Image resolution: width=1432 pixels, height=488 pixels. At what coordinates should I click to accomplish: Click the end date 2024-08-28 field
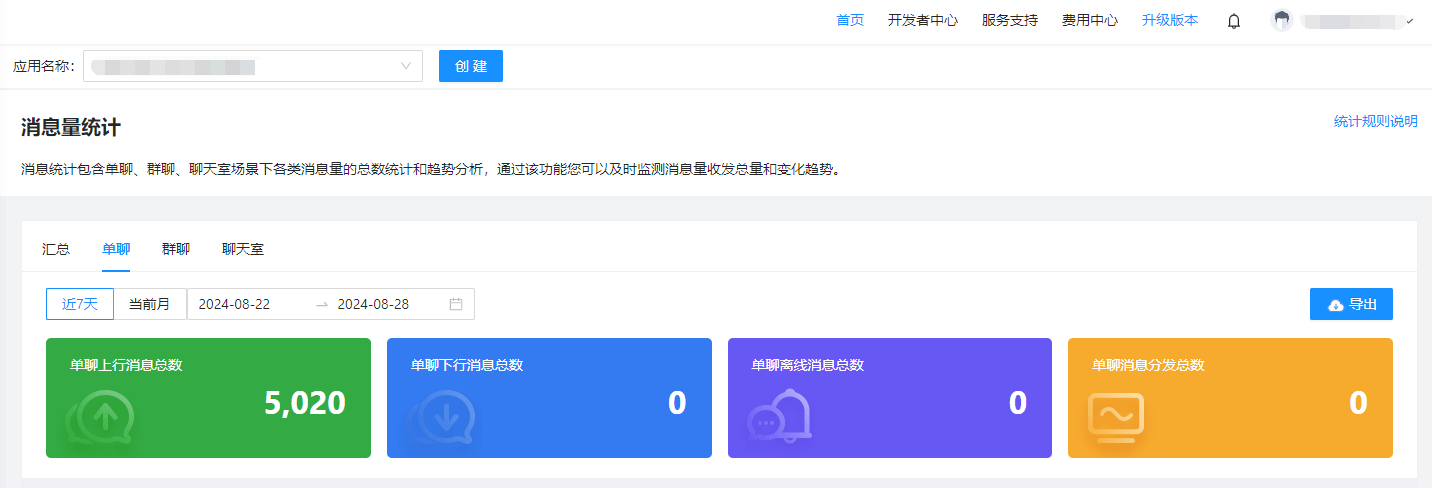[x=373, y=304]
